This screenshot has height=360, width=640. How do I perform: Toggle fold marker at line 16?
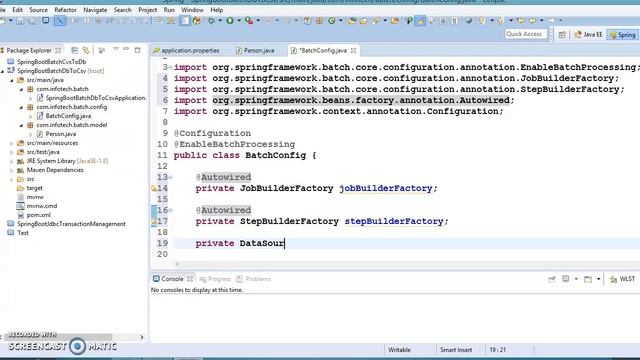pos(170,211)
